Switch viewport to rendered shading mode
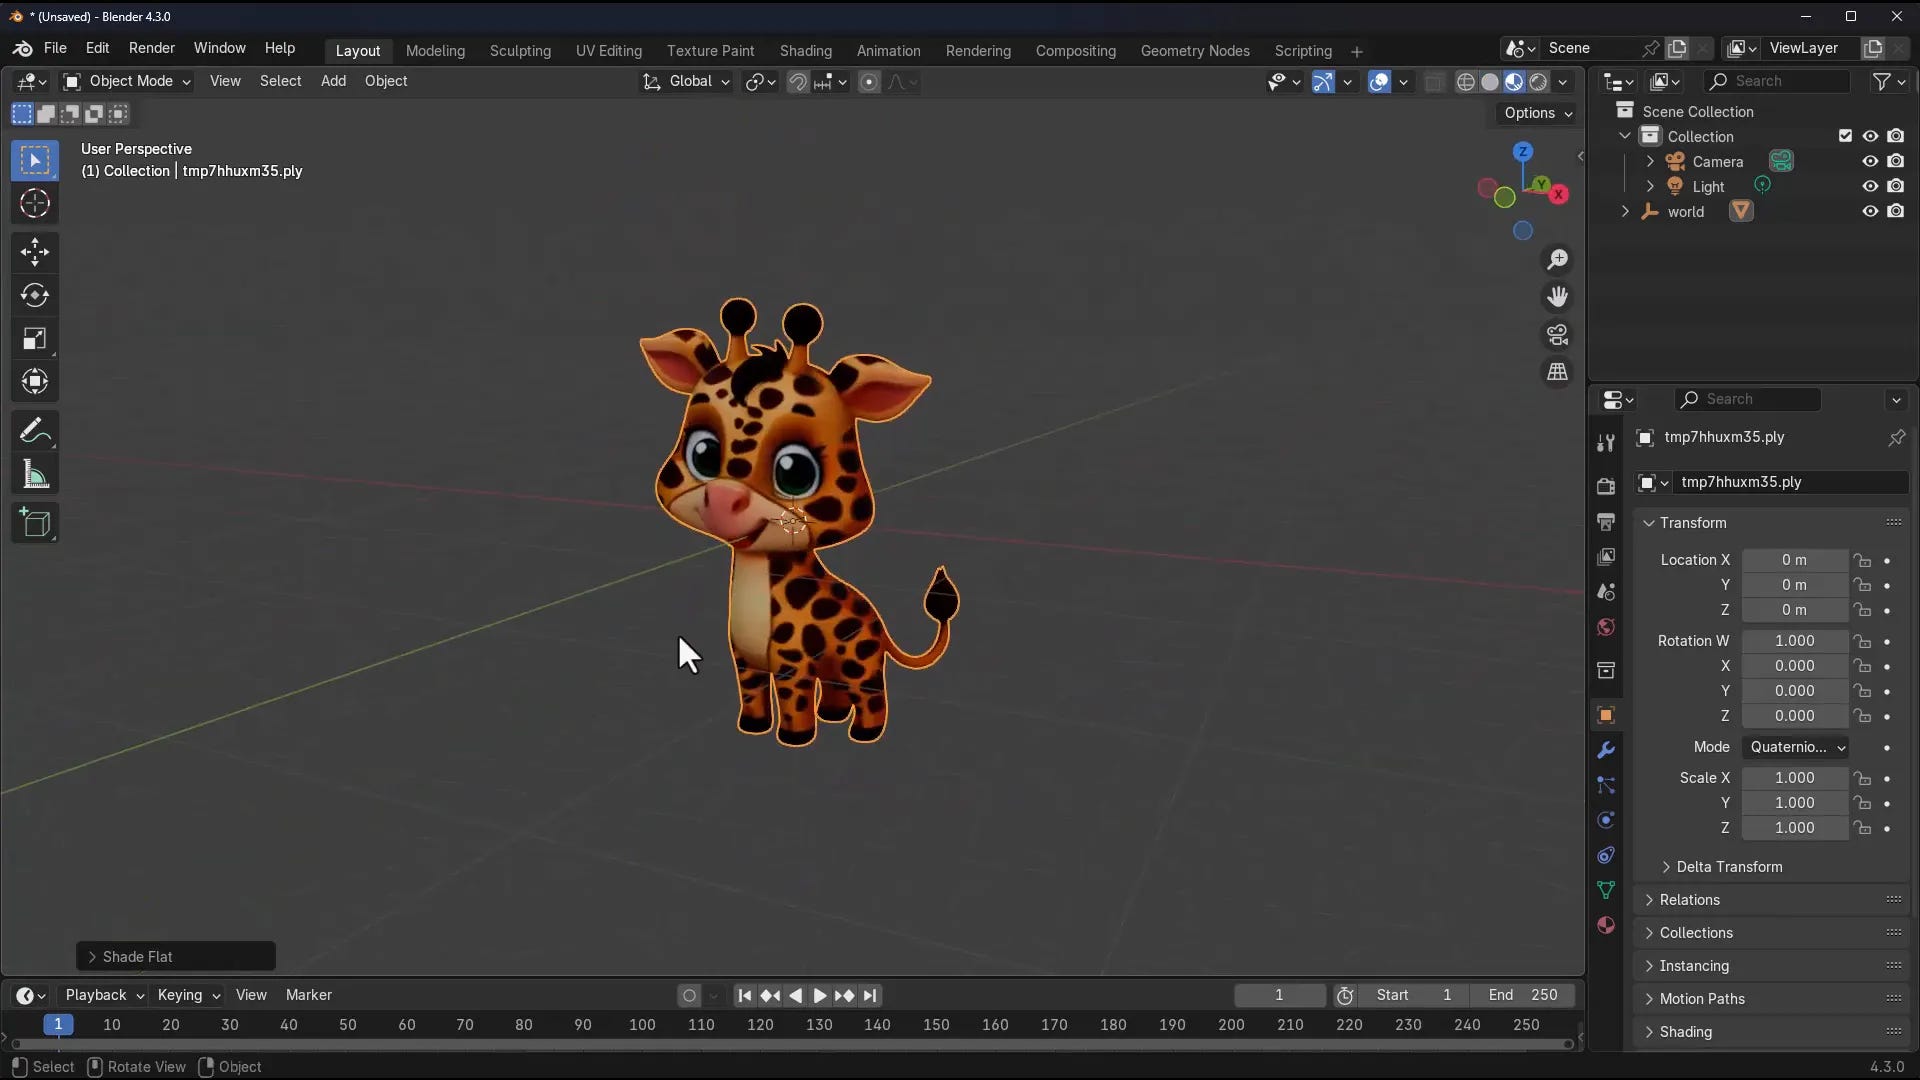The image size is (1920, 1080). coord(1539,82)
